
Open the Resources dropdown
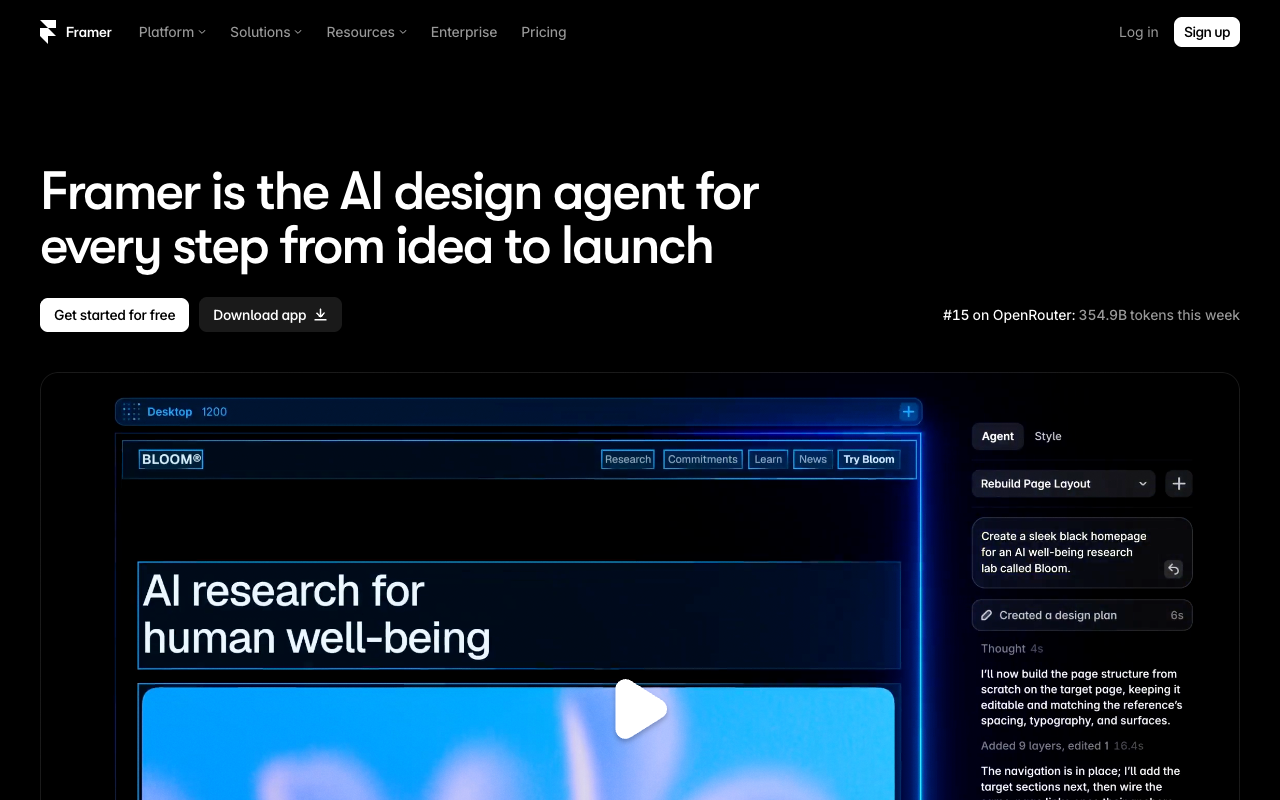click(x=366, y=32)
